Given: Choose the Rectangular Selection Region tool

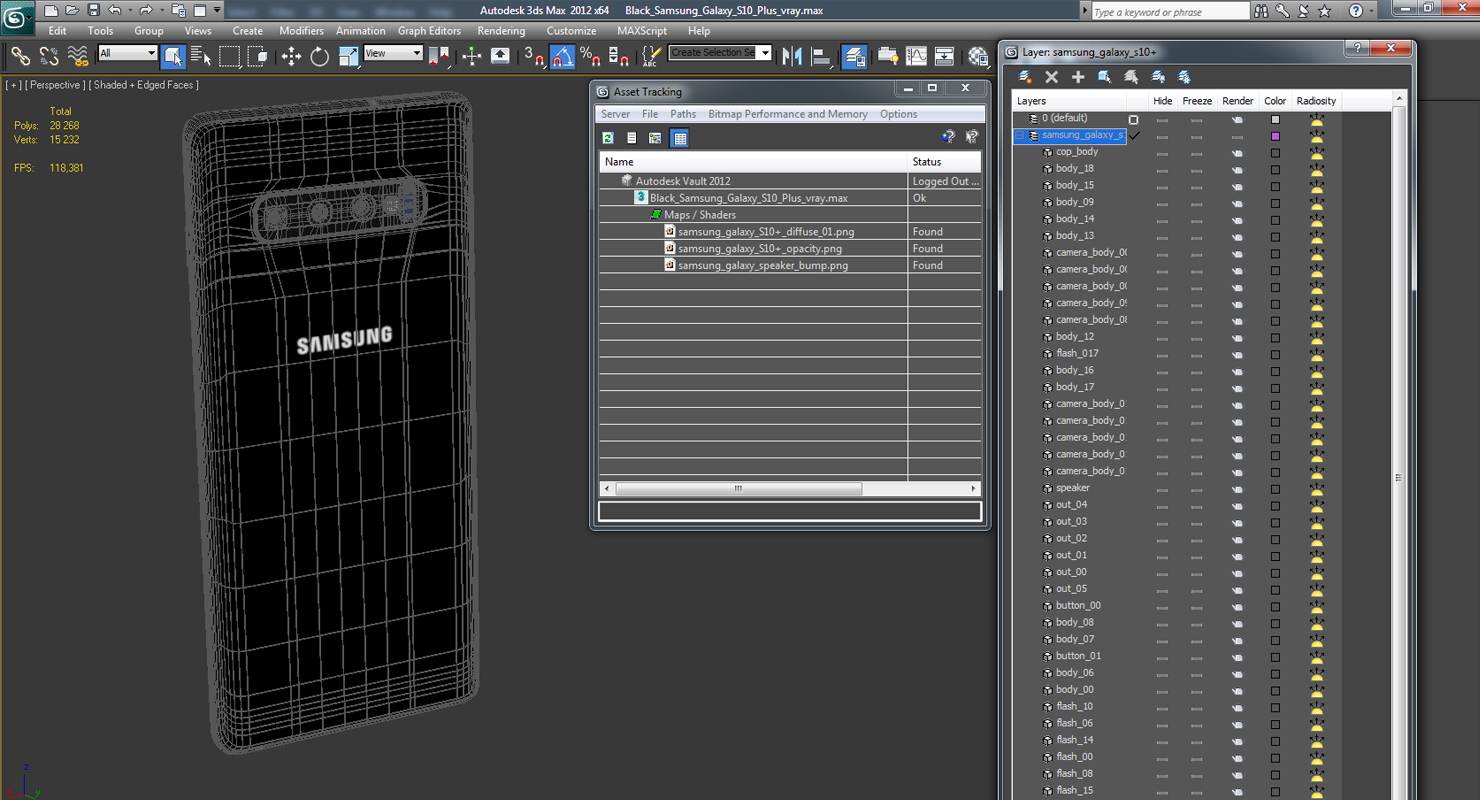Looking at the screenshot, I should (230, 56).
